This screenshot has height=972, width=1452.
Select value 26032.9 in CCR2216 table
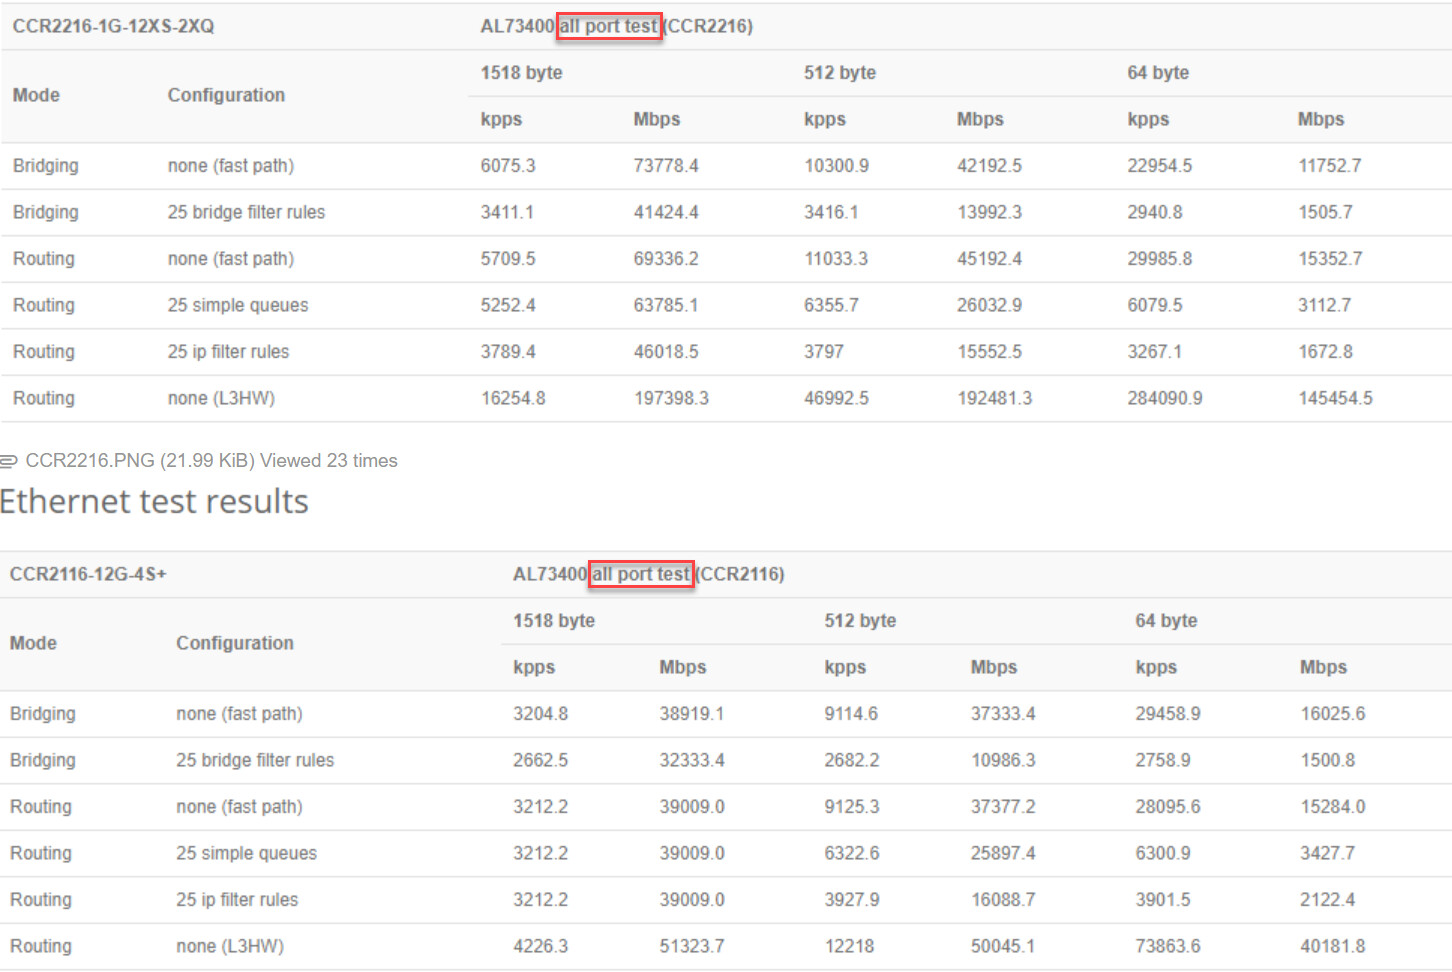pyautogui.click(x=989, y=305)
